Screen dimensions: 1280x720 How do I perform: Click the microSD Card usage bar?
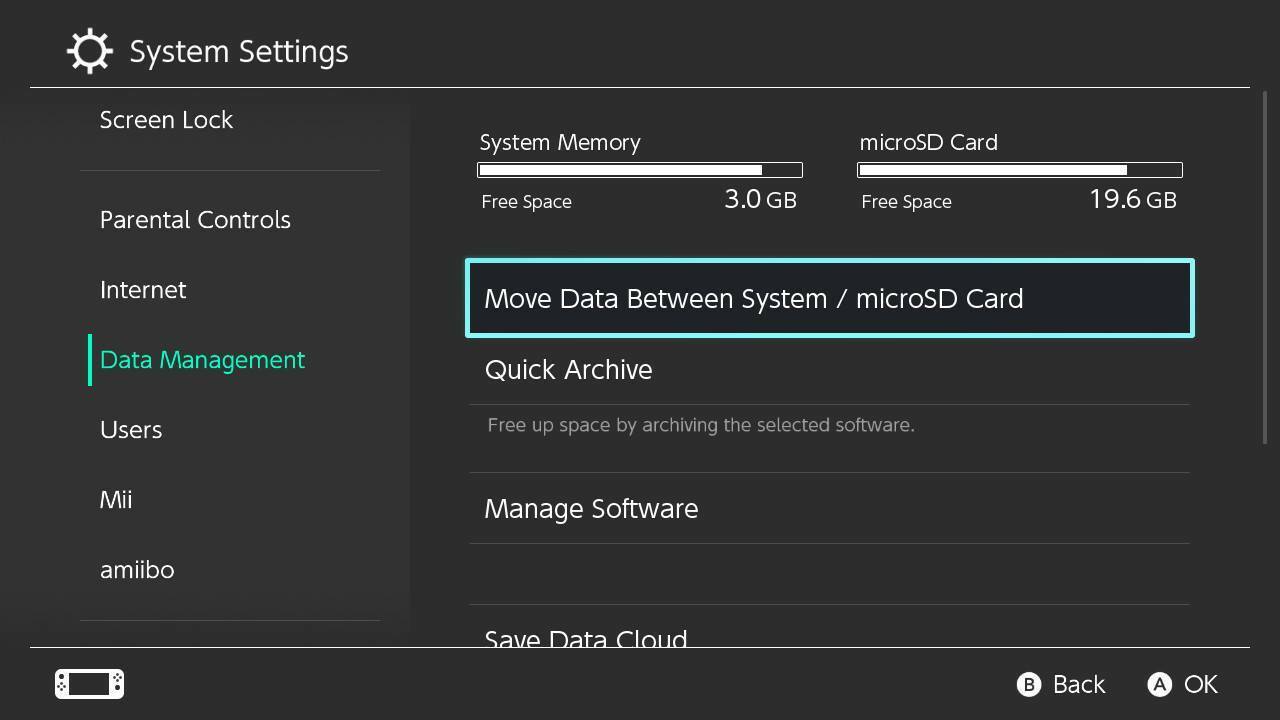1020,170
